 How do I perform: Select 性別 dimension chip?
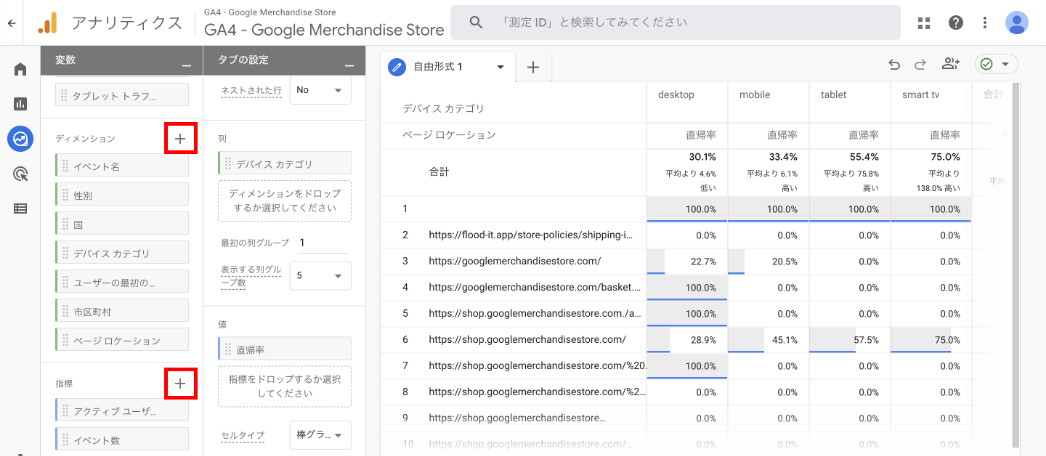122,195
